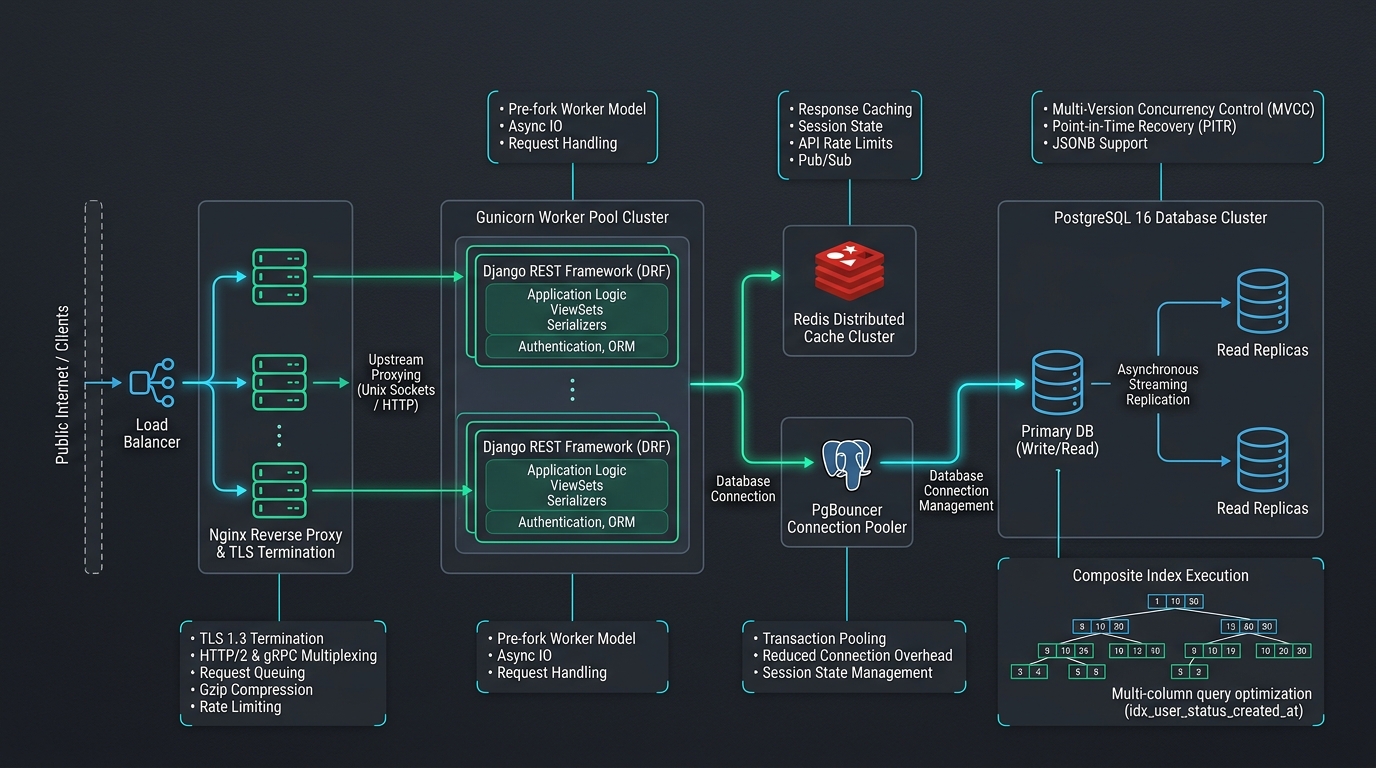The image size is (1376, 768).
Task: Select "Multi-column query optimization" text
Action: (1212, 693)
